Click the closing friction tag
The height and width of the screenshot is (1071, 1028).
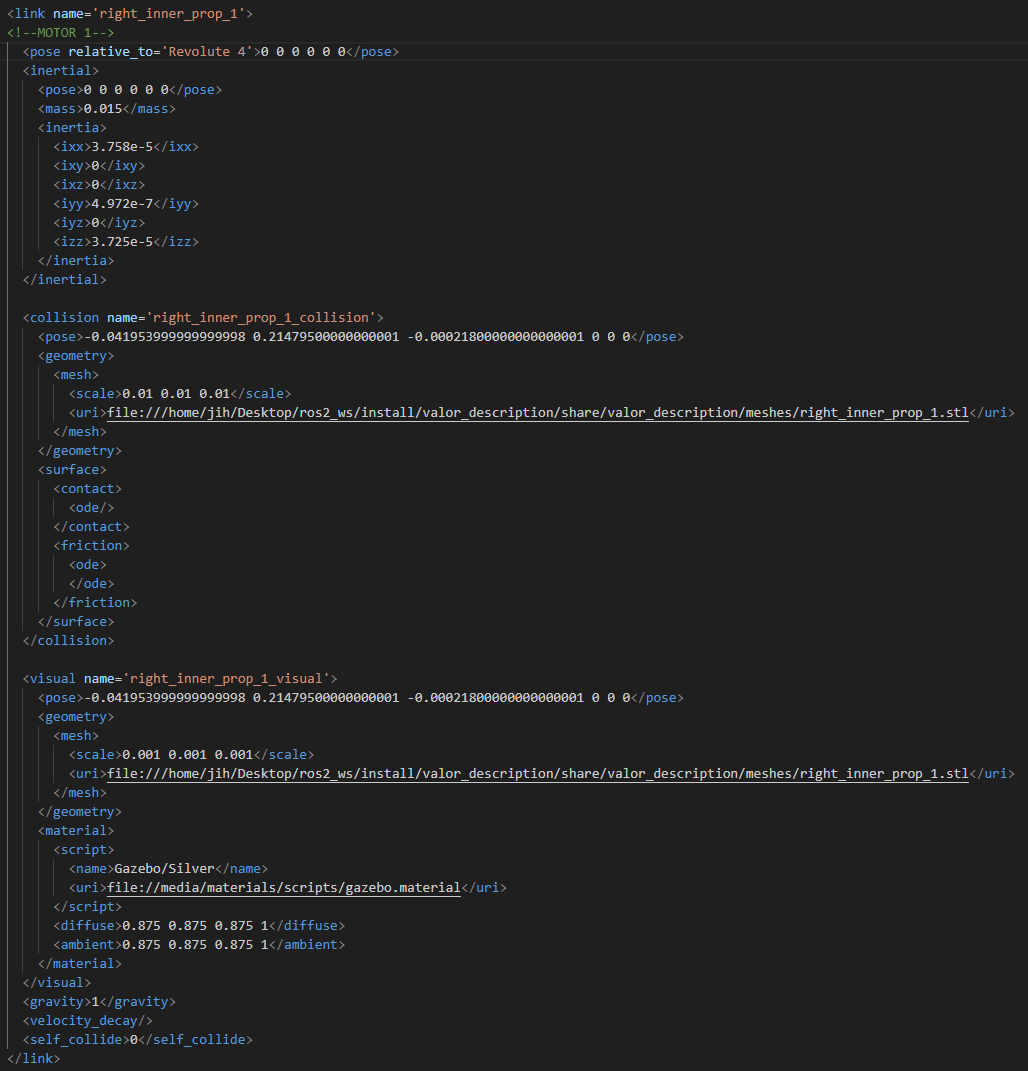[x=95, y=603]
